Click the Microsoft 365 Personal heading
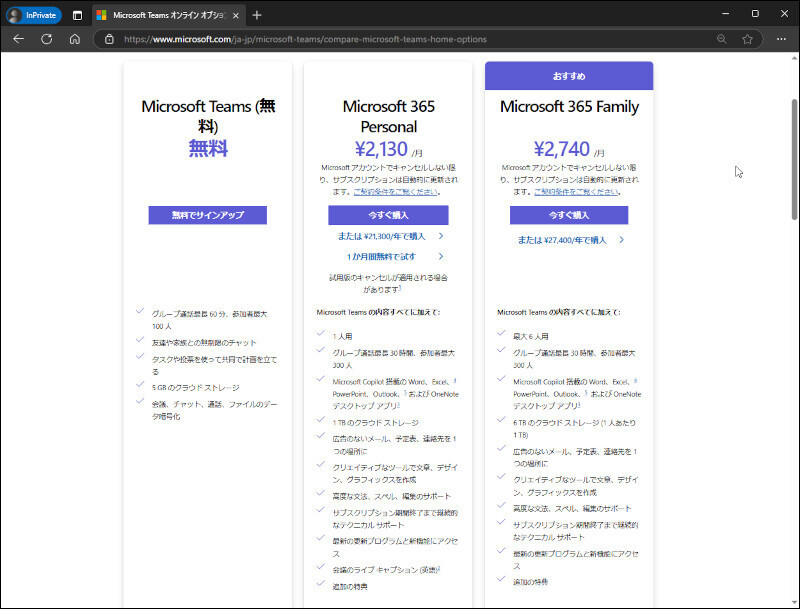 pyautogui.click(x=388, y=116)
